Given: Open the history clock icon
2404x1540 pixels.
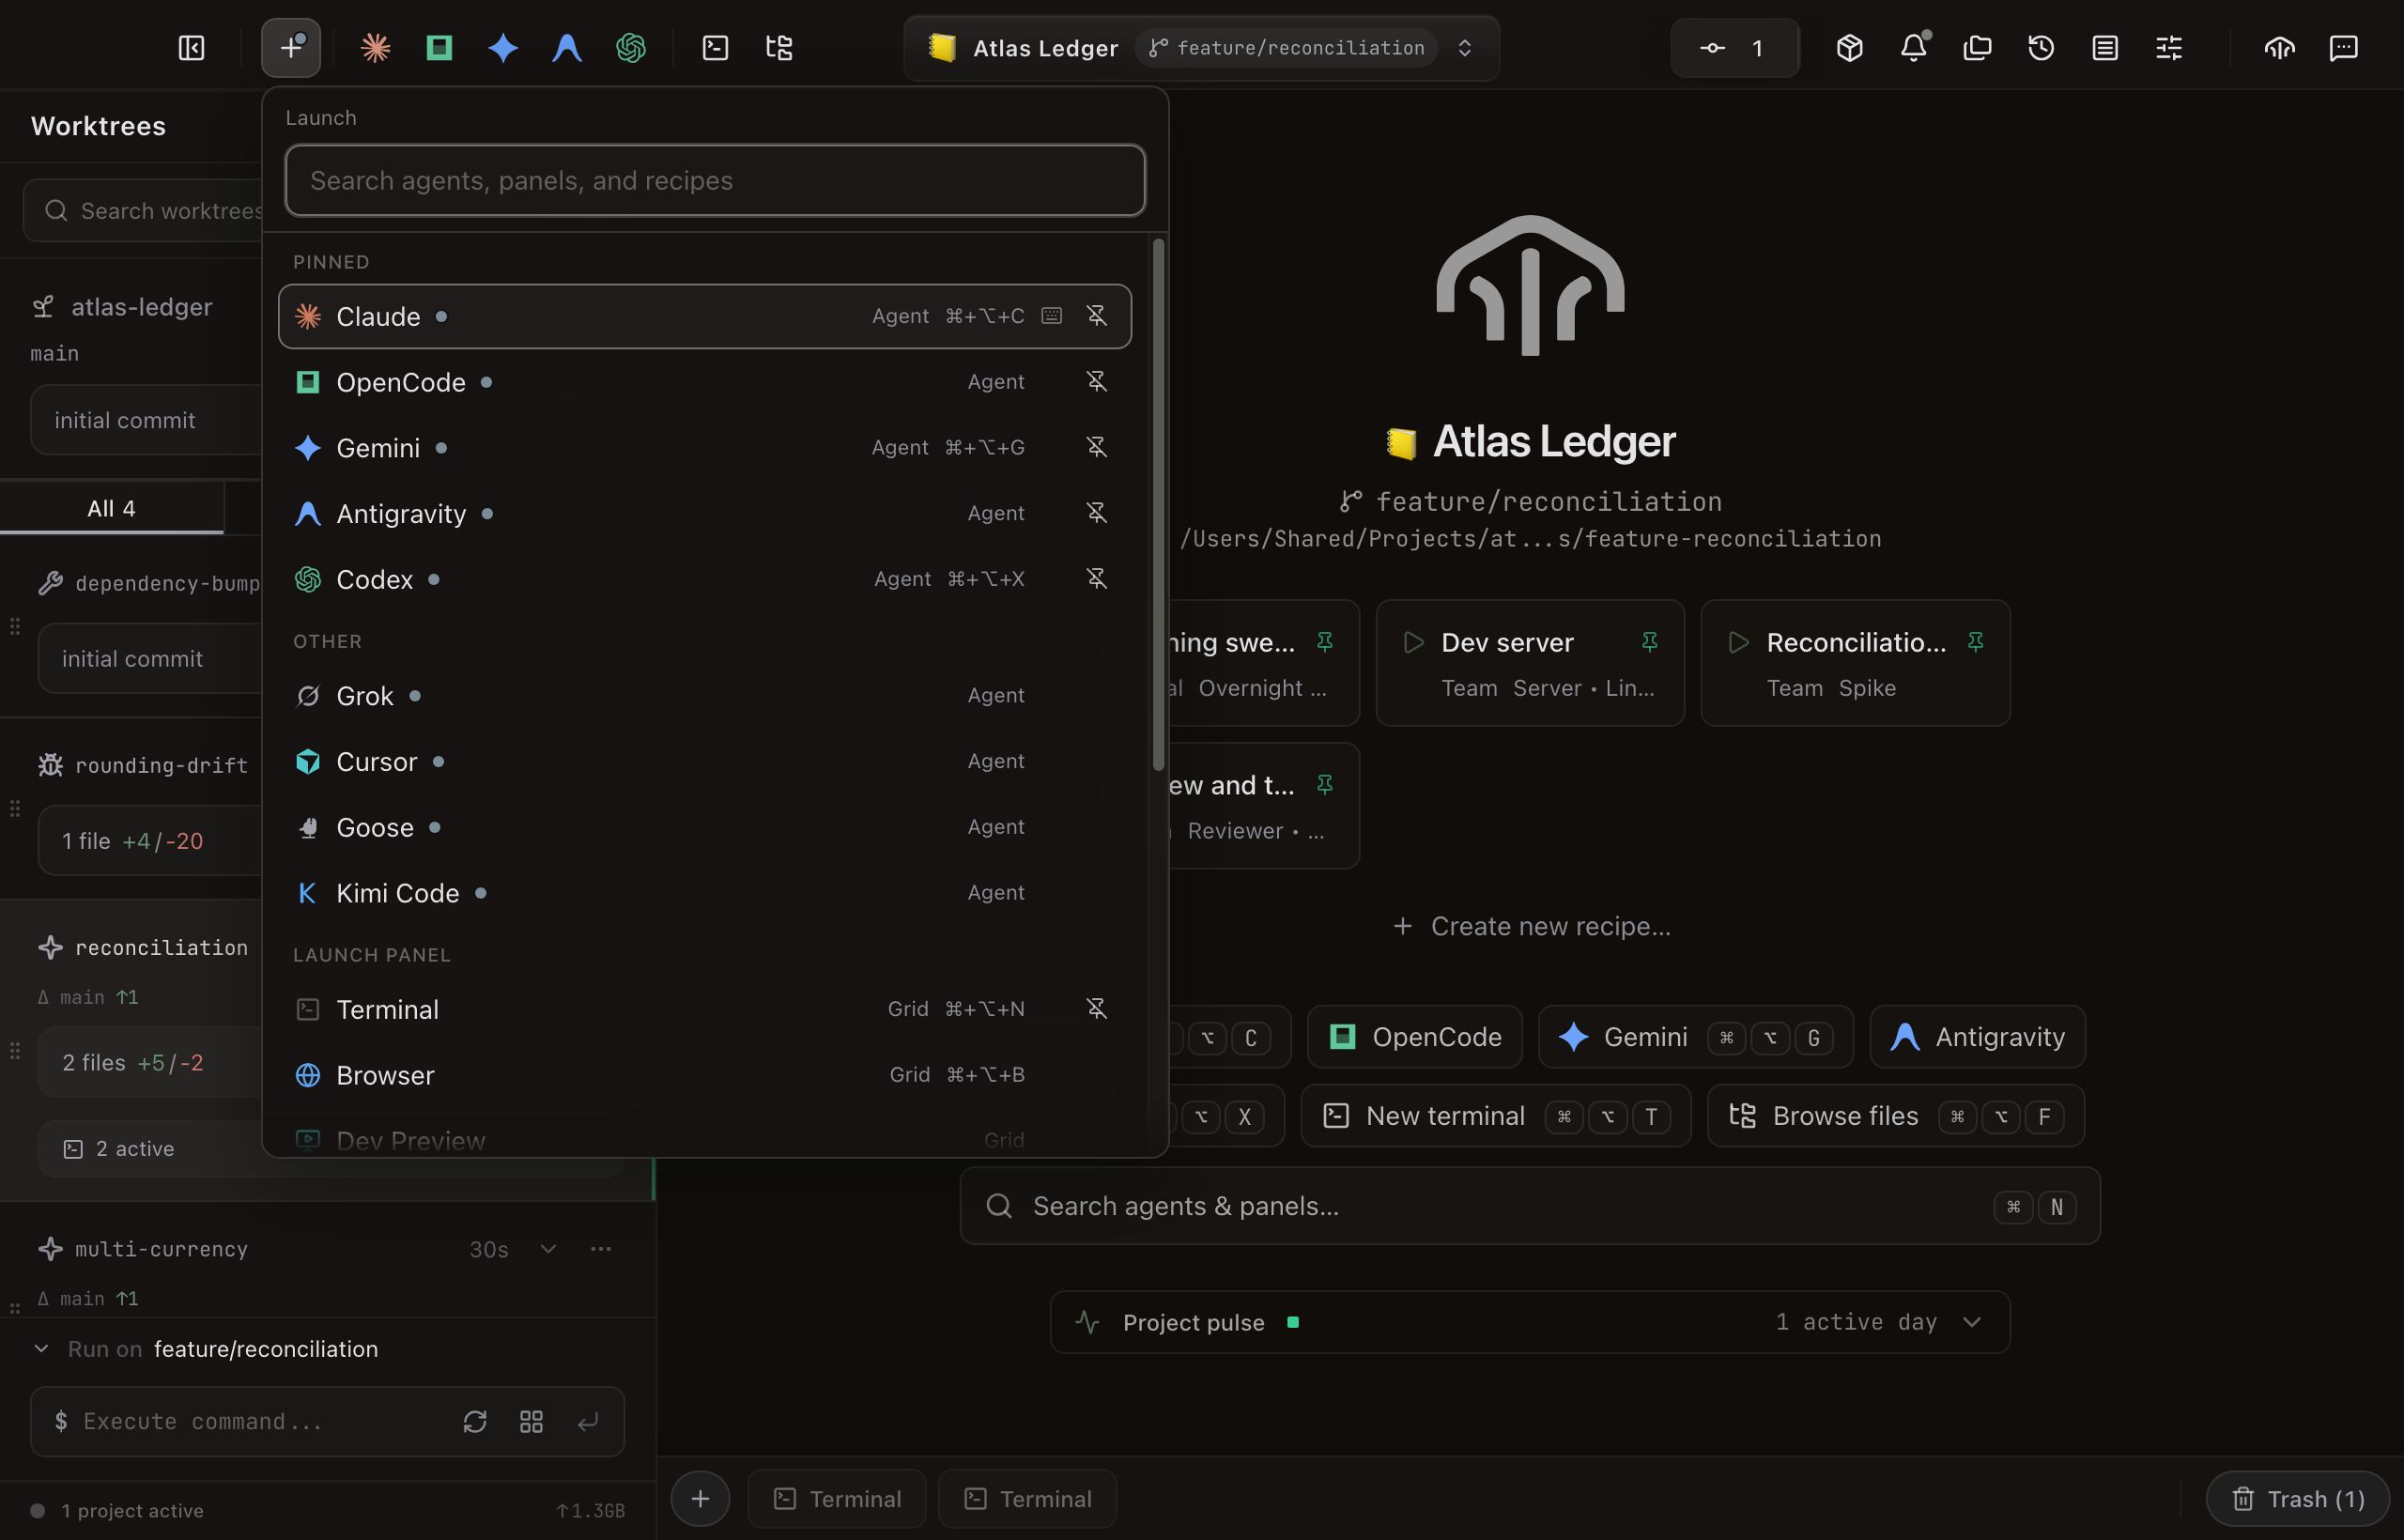Looking at the screenshot, I should tap(2041, 48).
